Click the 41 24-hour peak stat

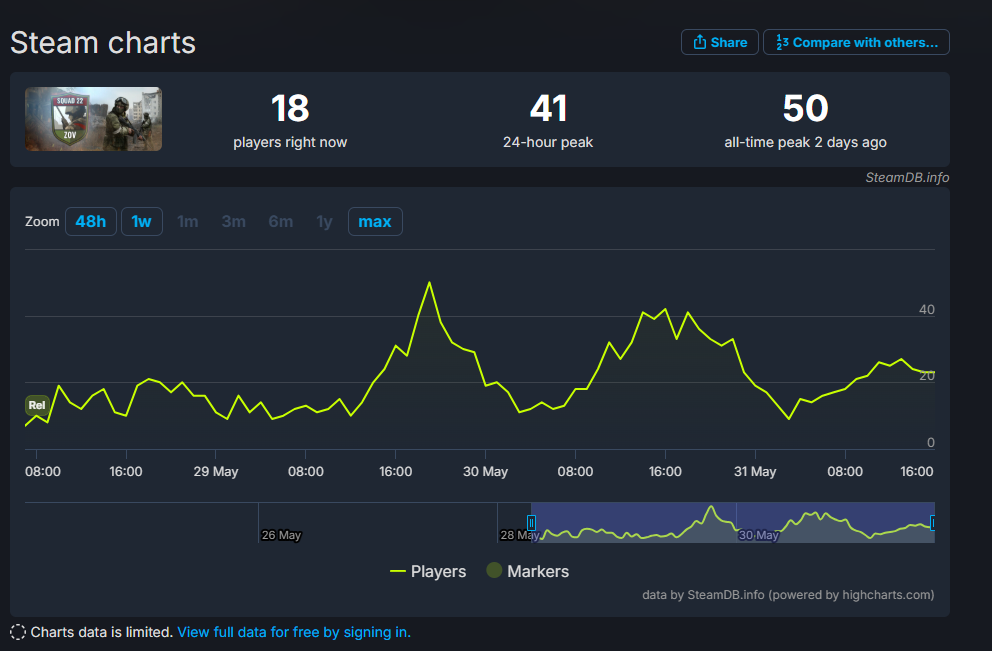pos(548,120)
